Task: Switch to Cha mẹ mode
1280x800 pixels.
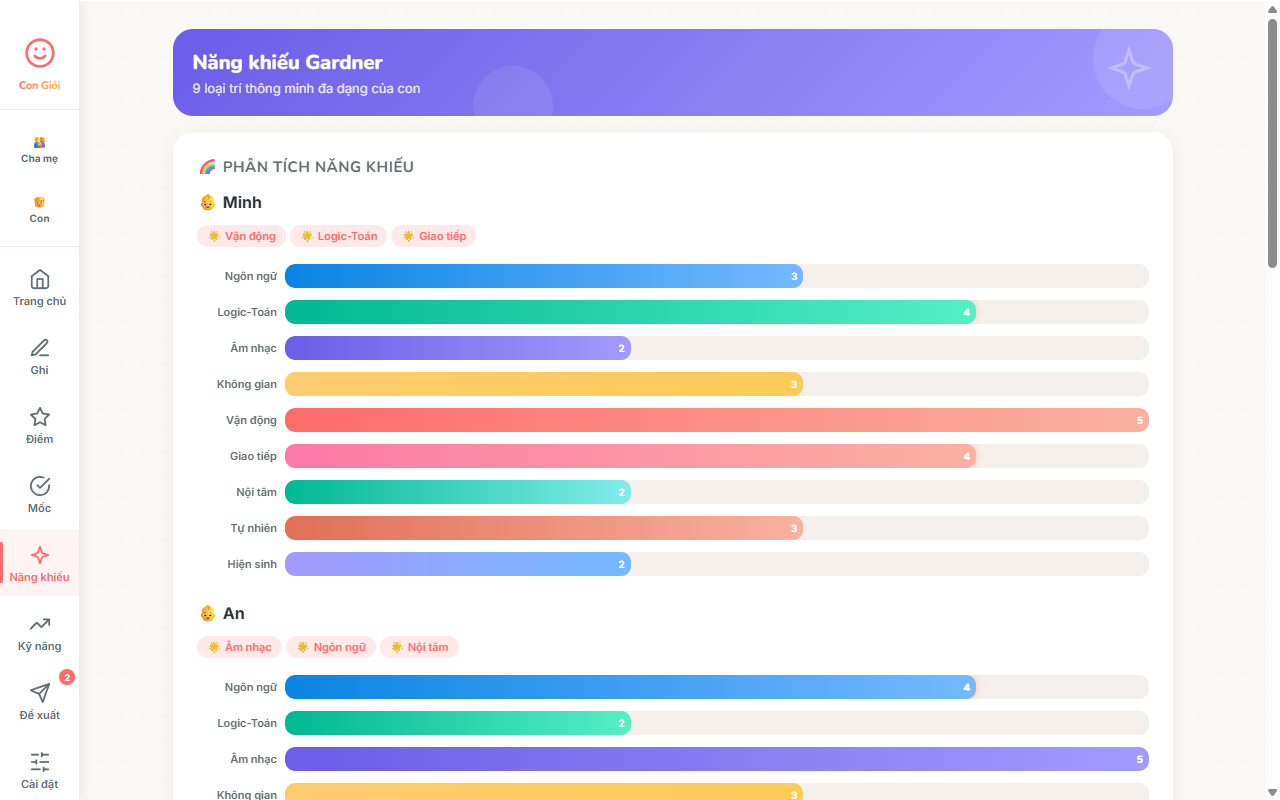Action: (39, 149)
